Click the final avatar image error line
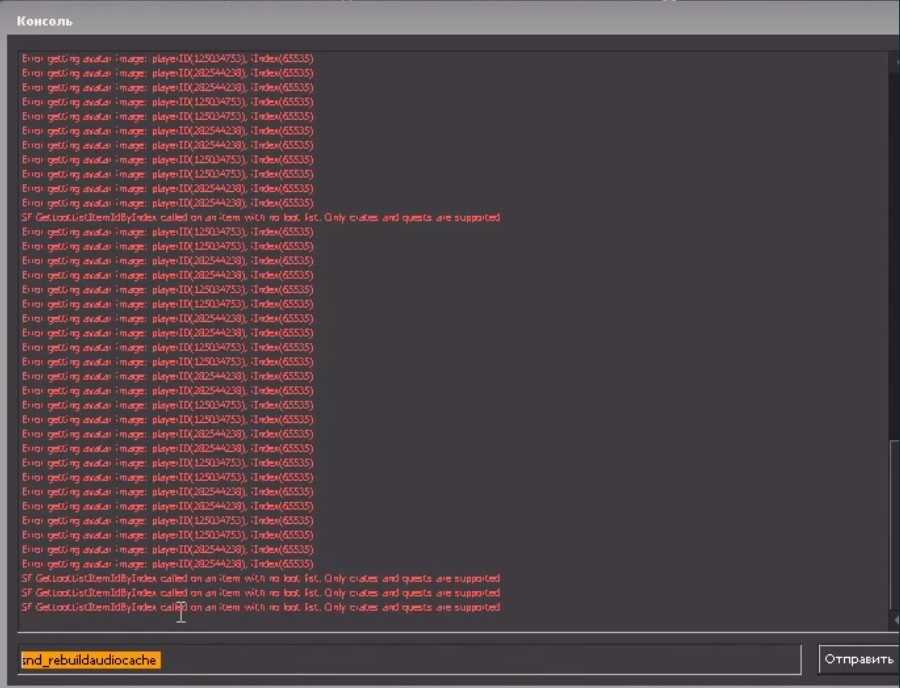 (168, 564)
